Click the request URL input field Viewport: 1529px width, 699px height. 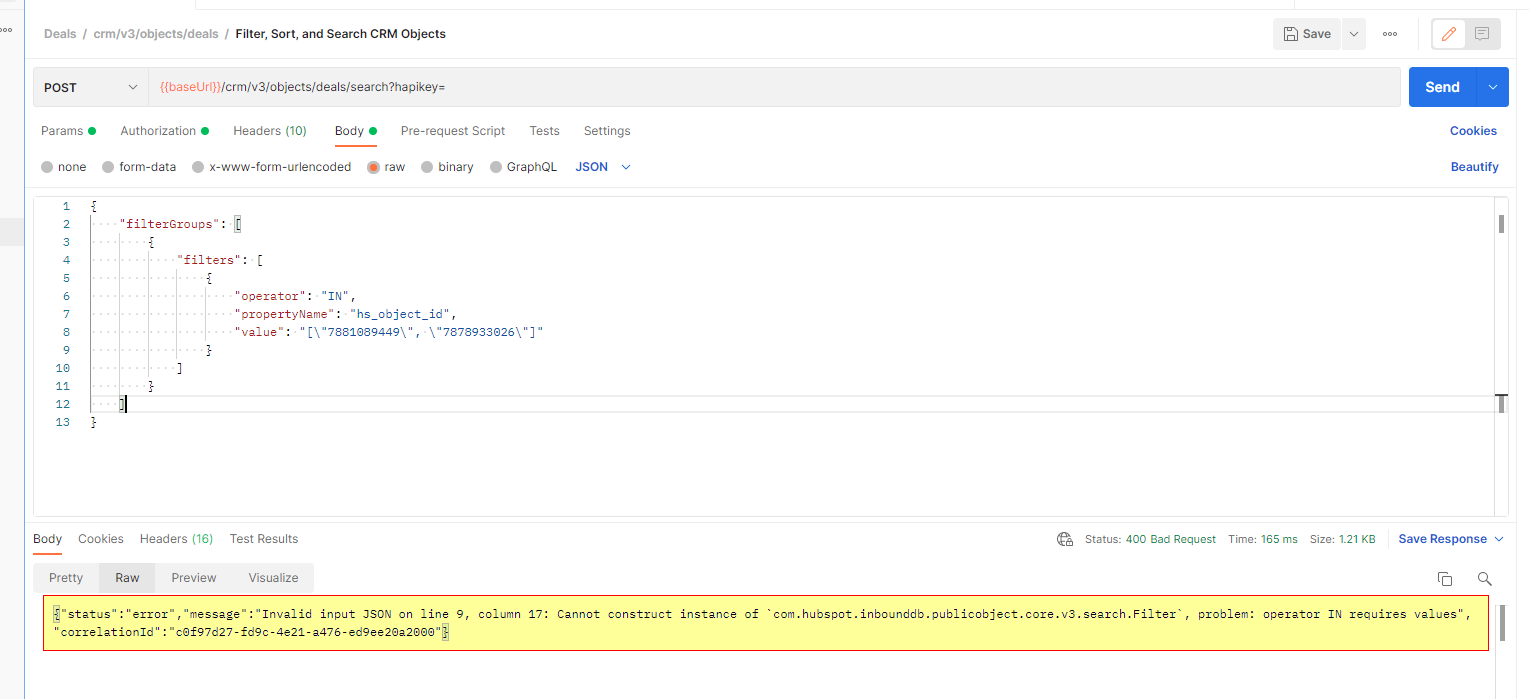tap(700, 86)
